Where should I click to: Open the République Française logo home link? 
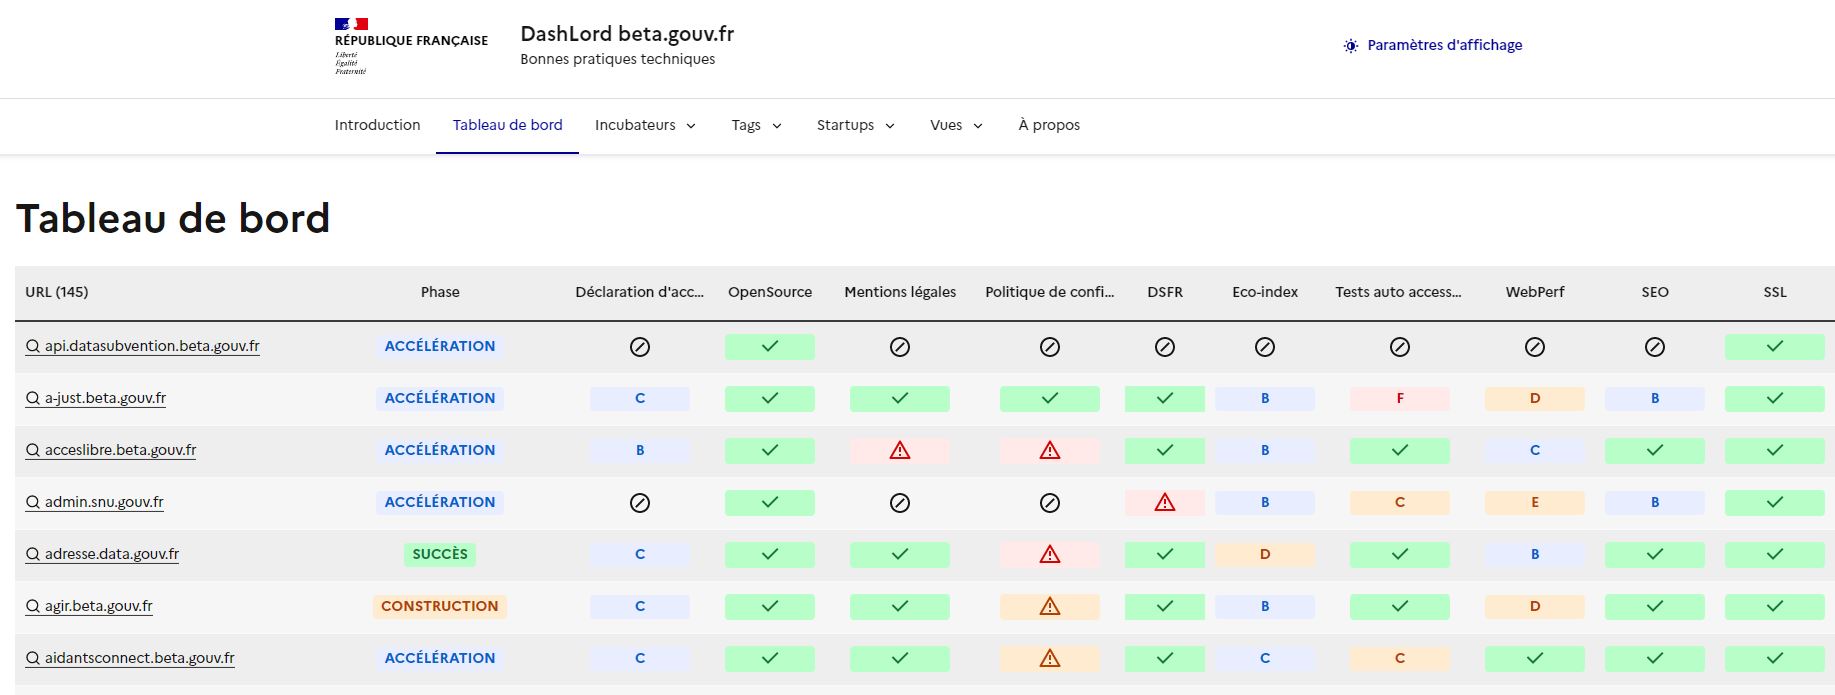pyautogui.click(x=411, y=46)
